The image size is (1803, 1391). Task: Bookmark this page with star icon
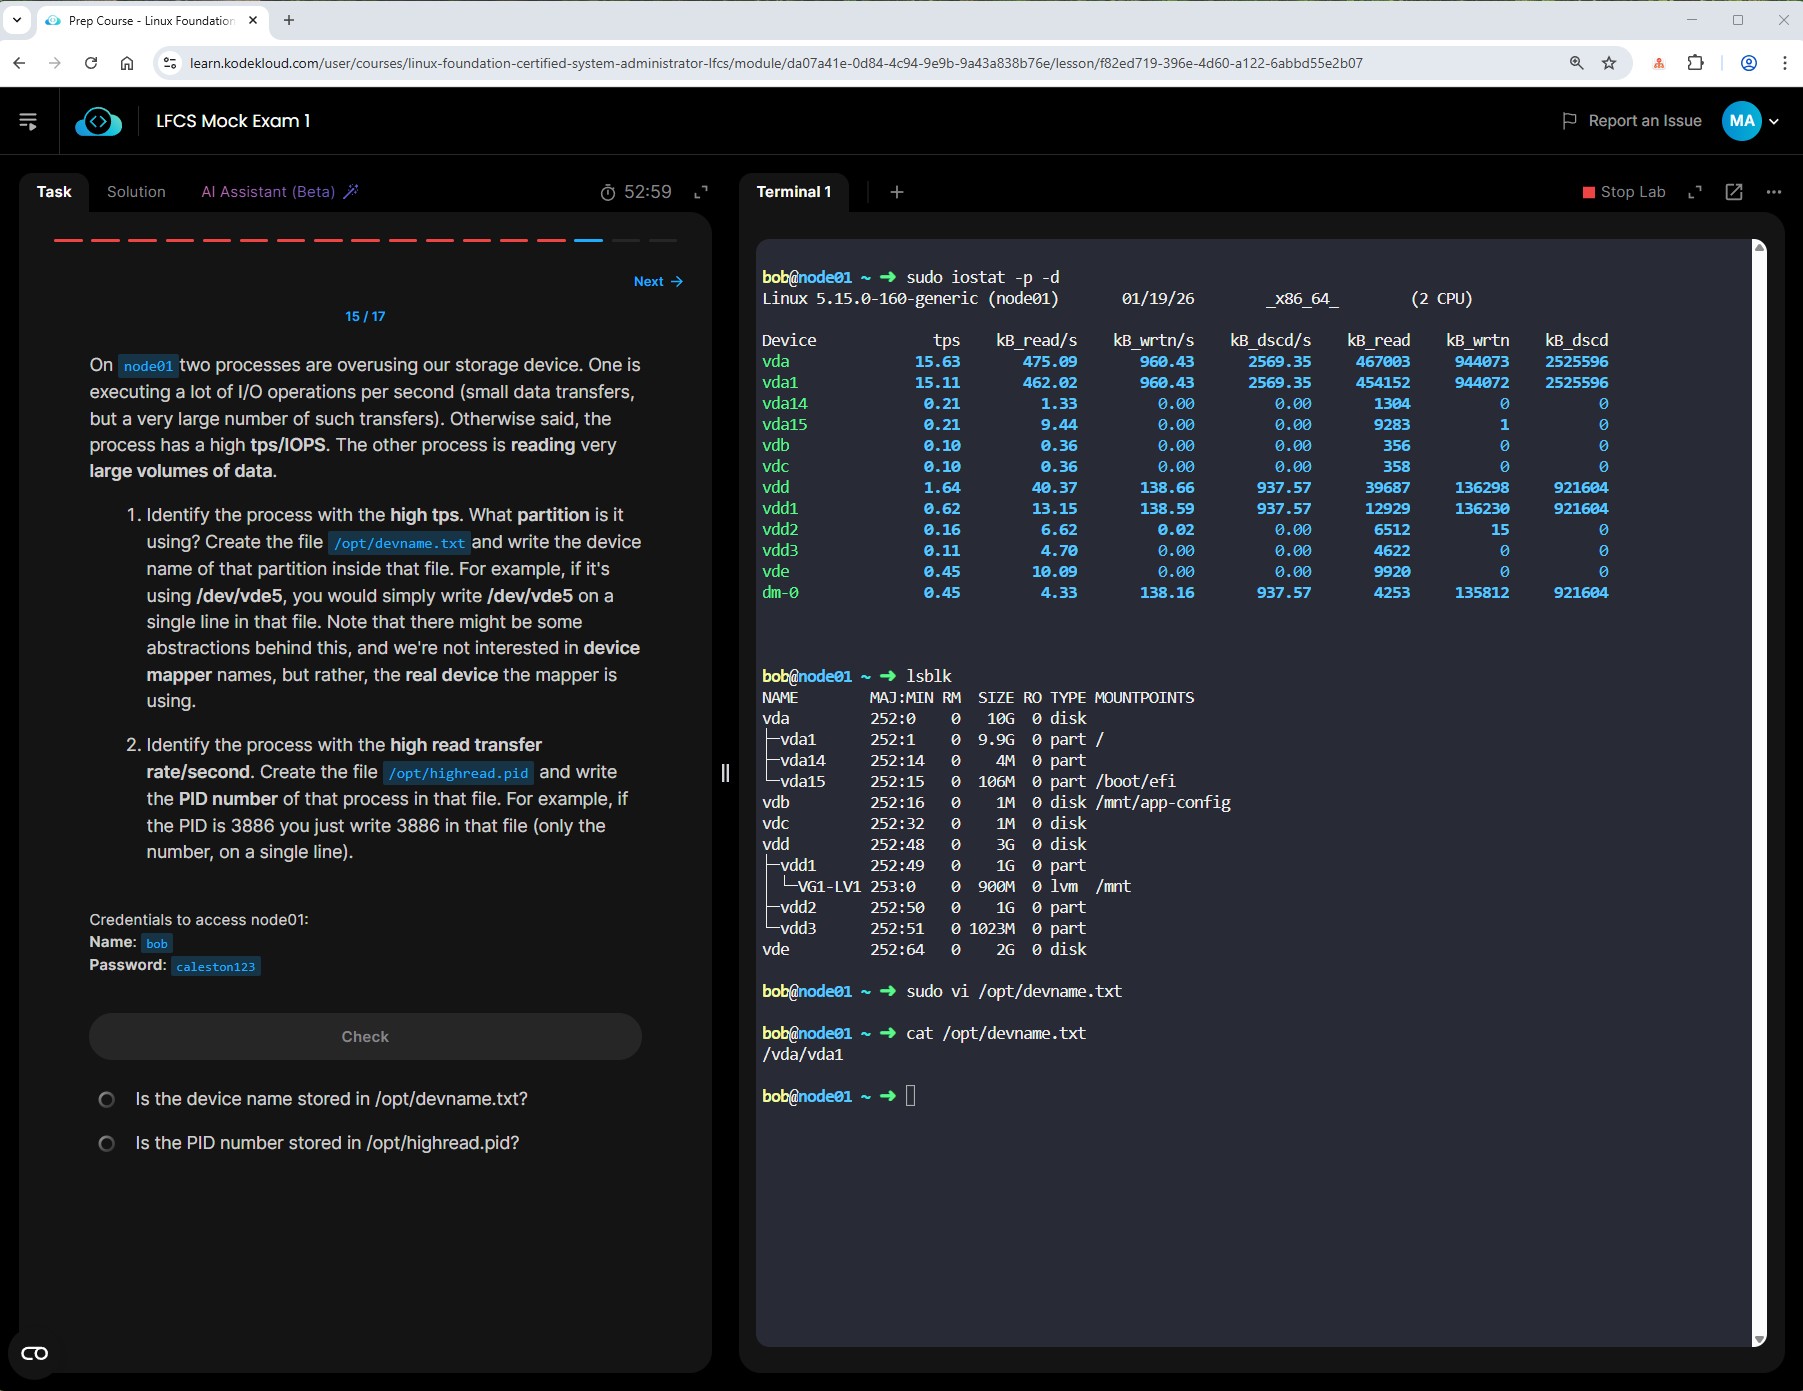point(1609,63)
